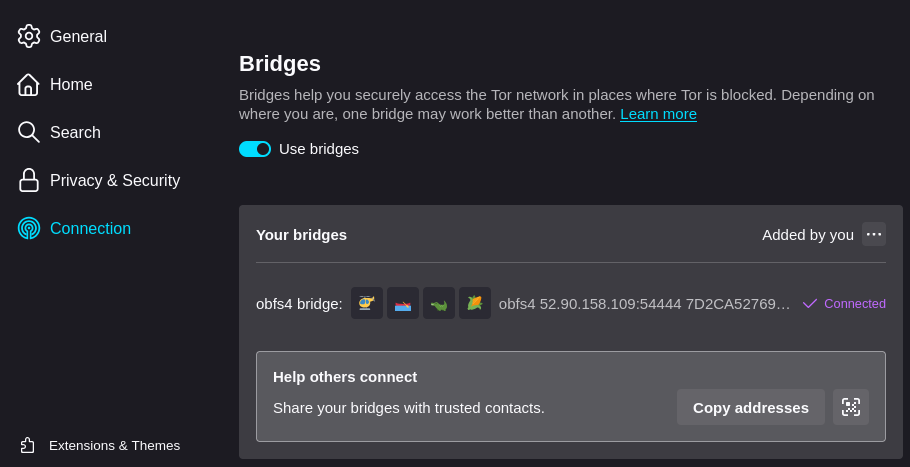Click the Search magnifier icon in sidebar

[x=29, y=132]
